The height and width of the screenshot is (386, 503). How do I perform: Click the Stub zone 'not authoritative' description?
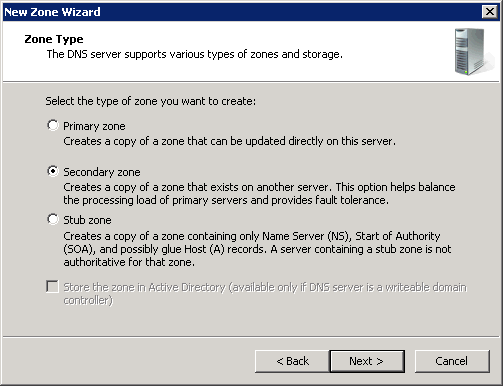point(257,249)
